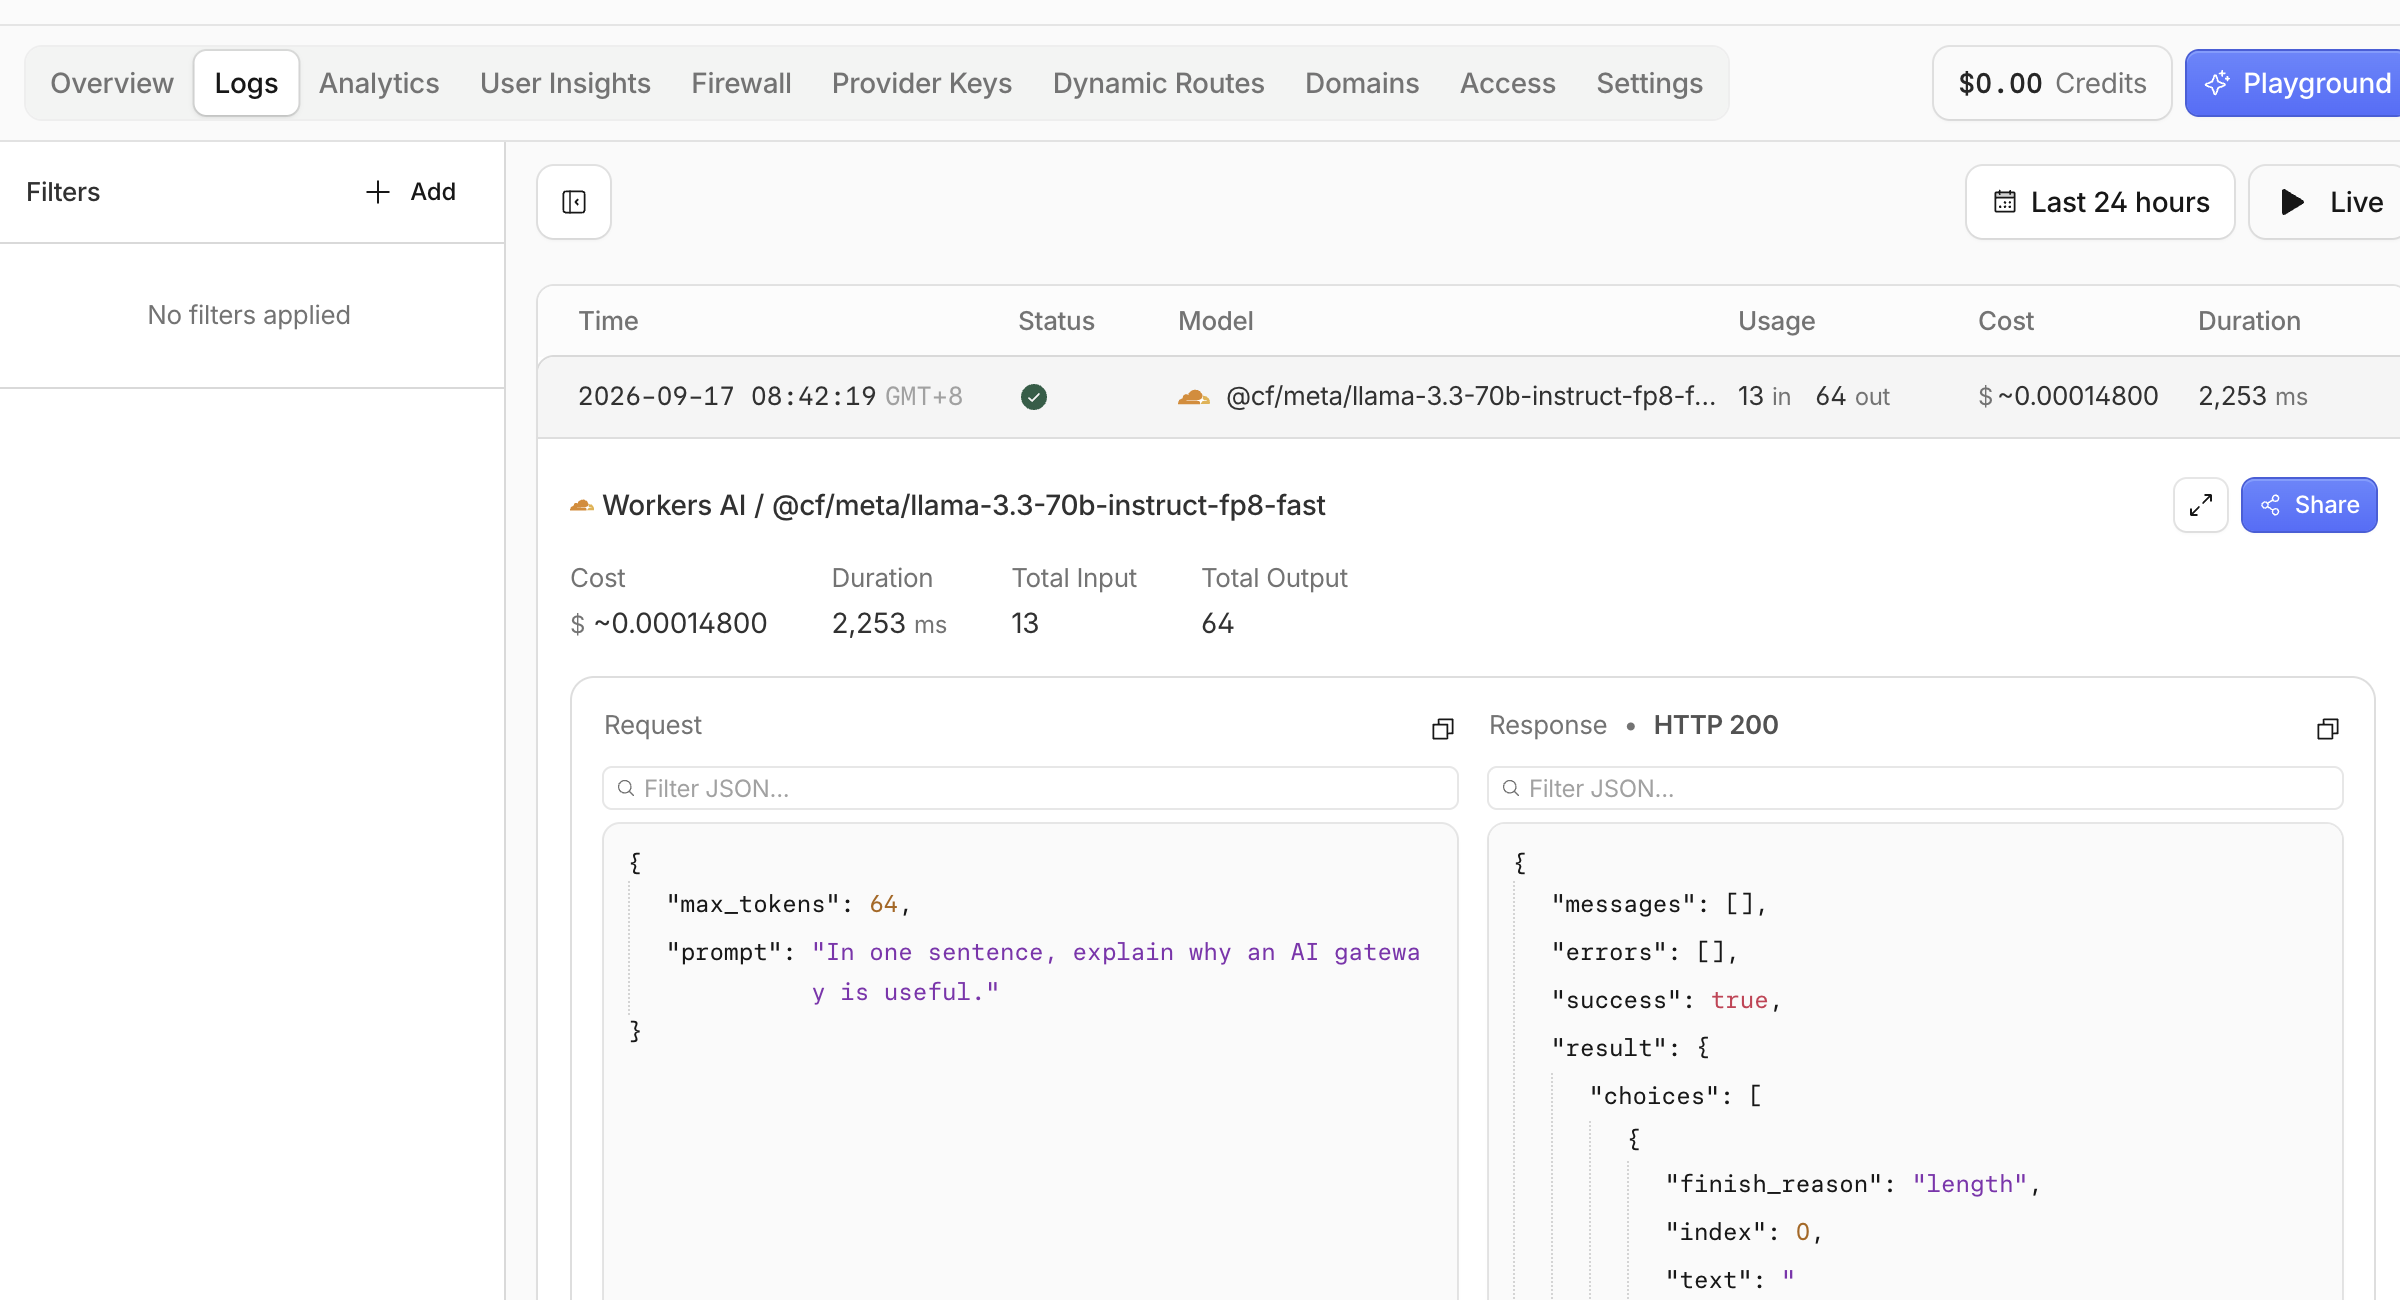Click the Time column header

point(608,321)
